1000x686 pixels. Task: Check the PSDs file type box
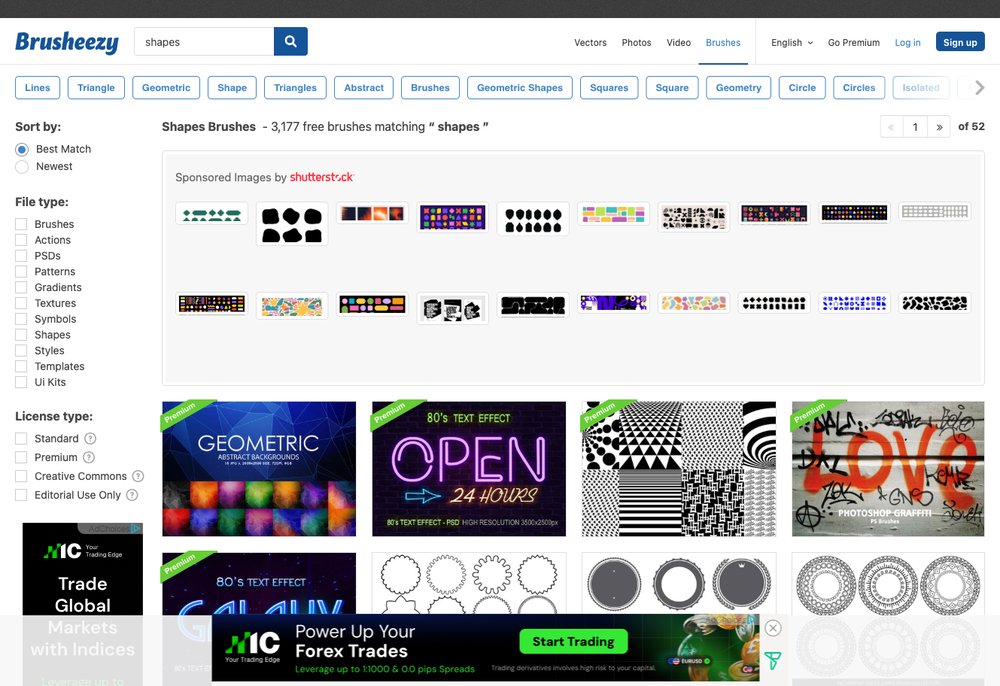(x=21, y=256)
